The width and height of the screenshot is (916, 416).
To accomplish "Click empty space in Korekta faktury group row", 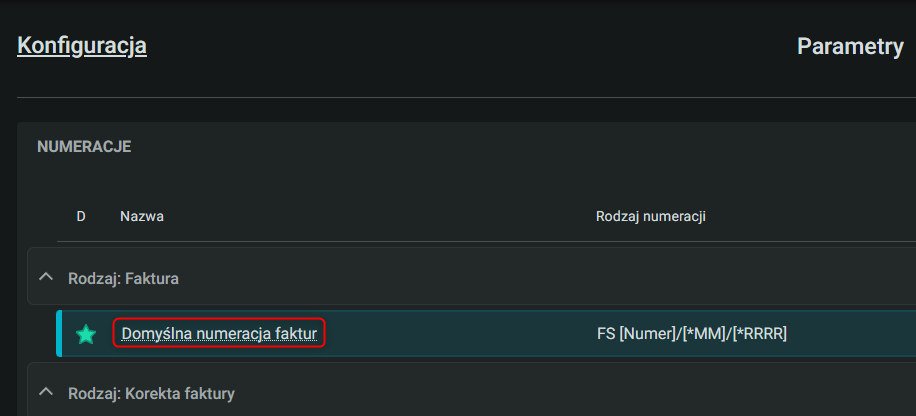I will 526,393.
